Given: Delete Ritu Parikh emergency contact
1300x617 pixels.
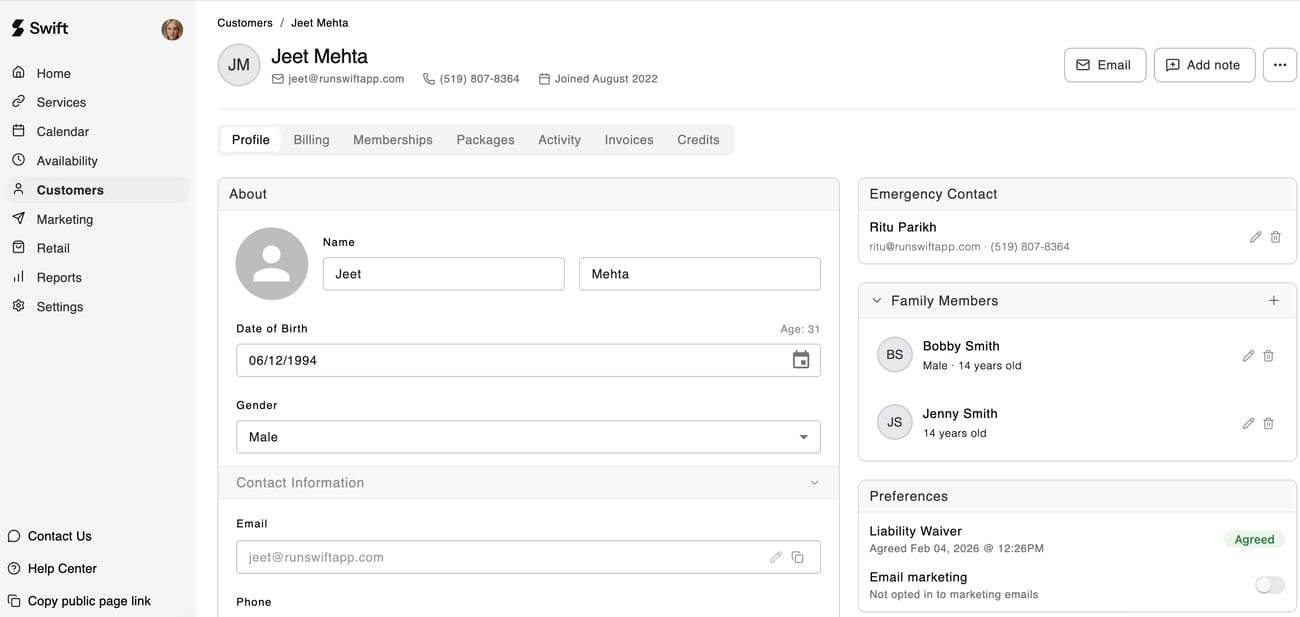Looking at the screenshot, I should [1275, 237].
